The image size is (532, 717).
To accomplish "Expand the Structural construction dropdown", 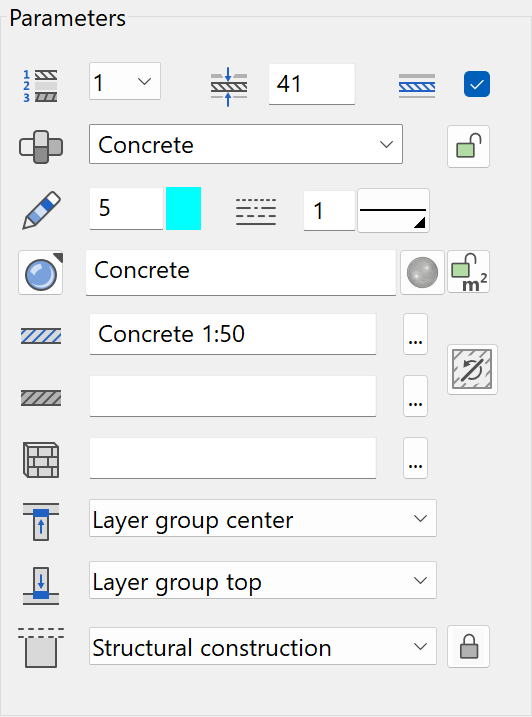I will [263, 646].
